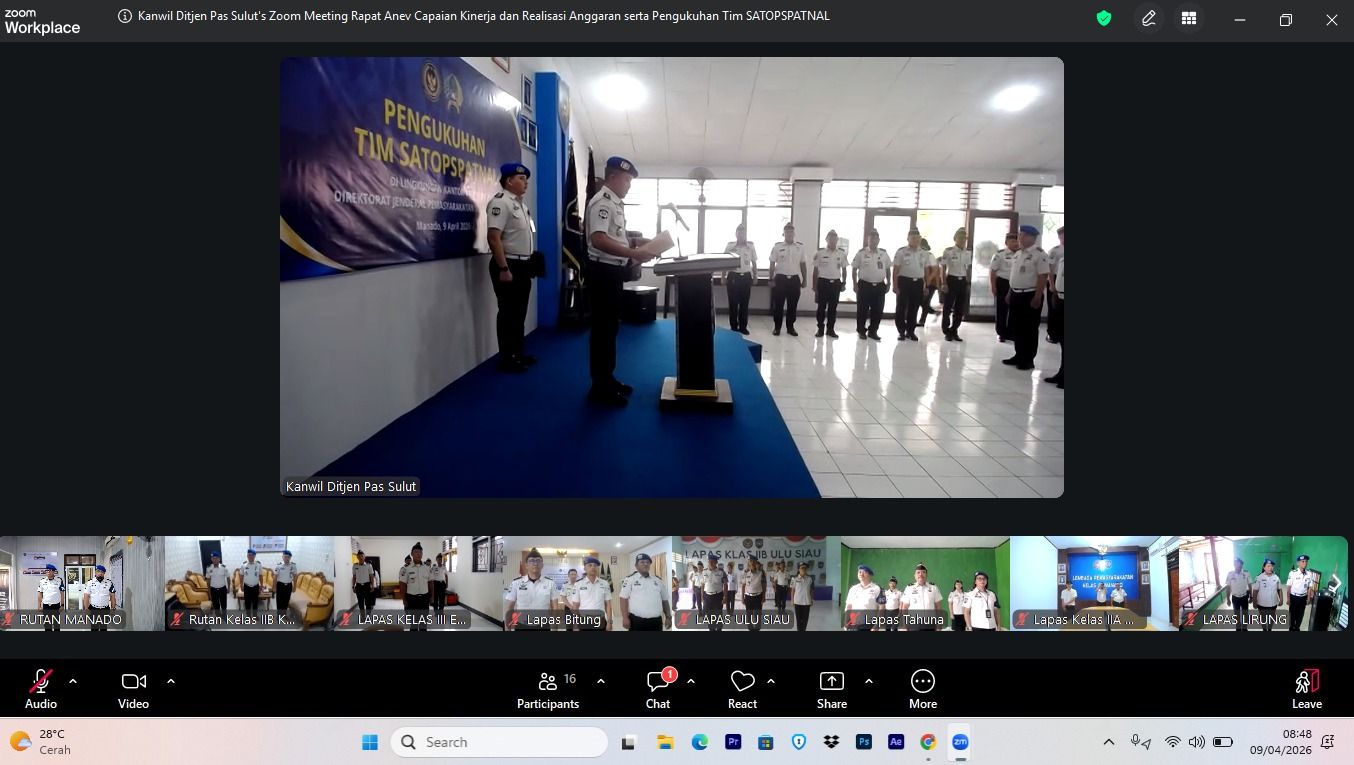Open the meeting info icon beside title
Screen dimensions: 1354x765
(125, 16)
